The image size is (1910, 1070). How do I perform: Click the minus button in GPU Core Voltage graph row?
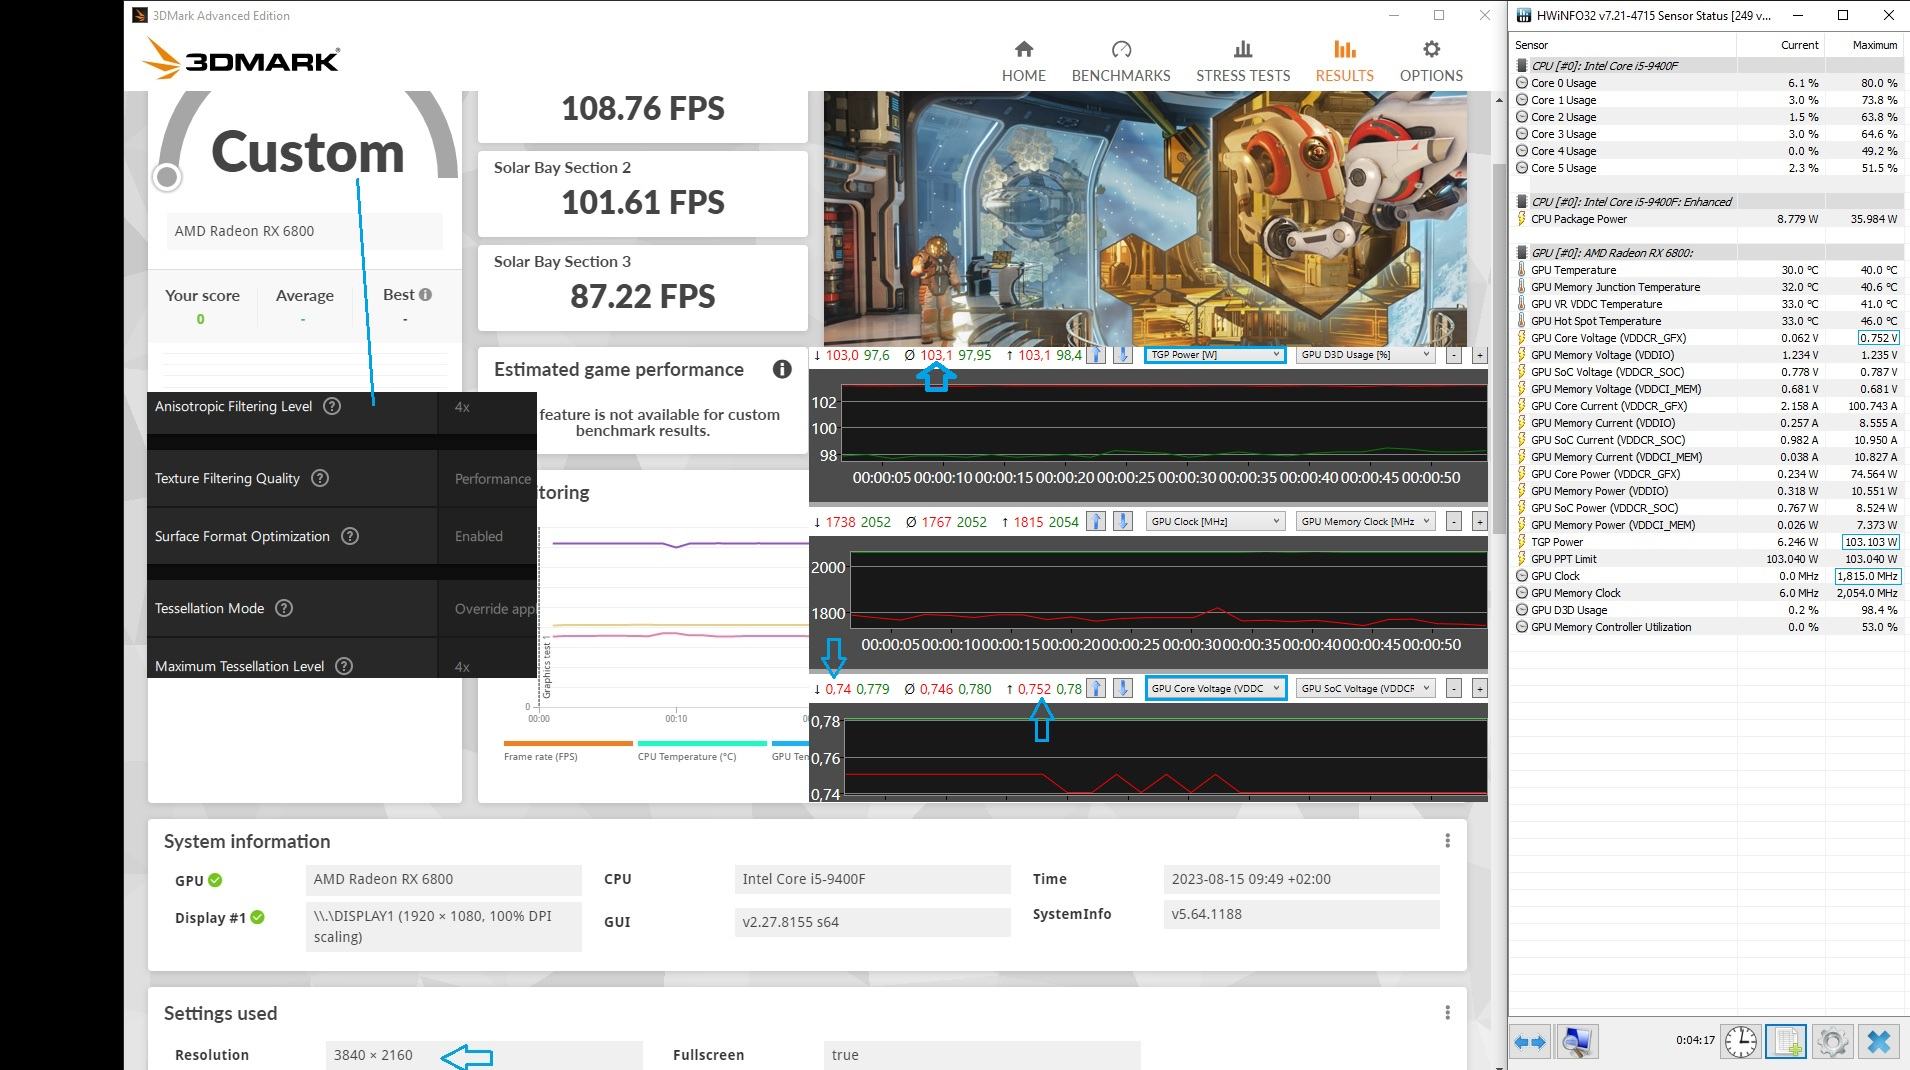(1453, 688)
